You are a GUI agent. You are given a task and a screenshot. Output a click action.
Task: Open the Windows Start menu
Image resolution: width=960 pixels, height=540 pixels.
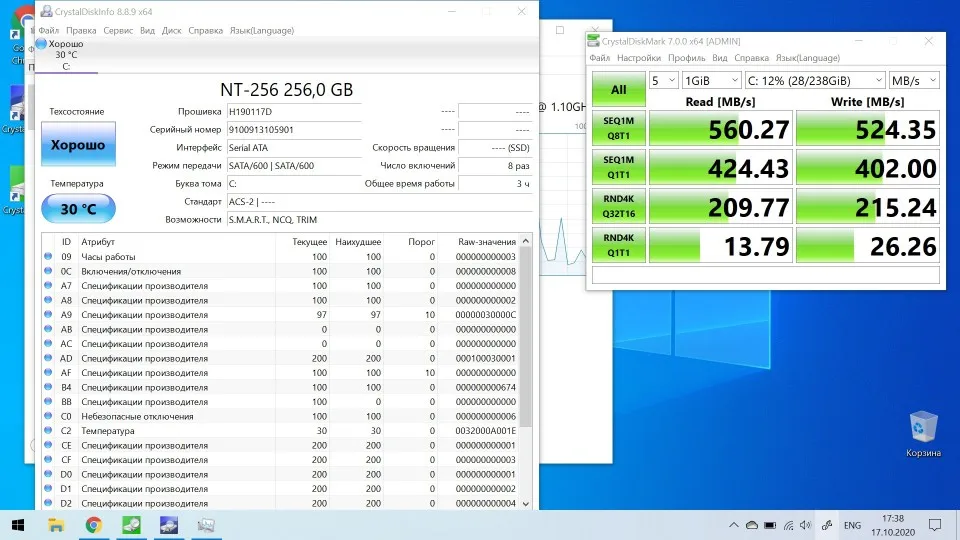click(18, 525)
